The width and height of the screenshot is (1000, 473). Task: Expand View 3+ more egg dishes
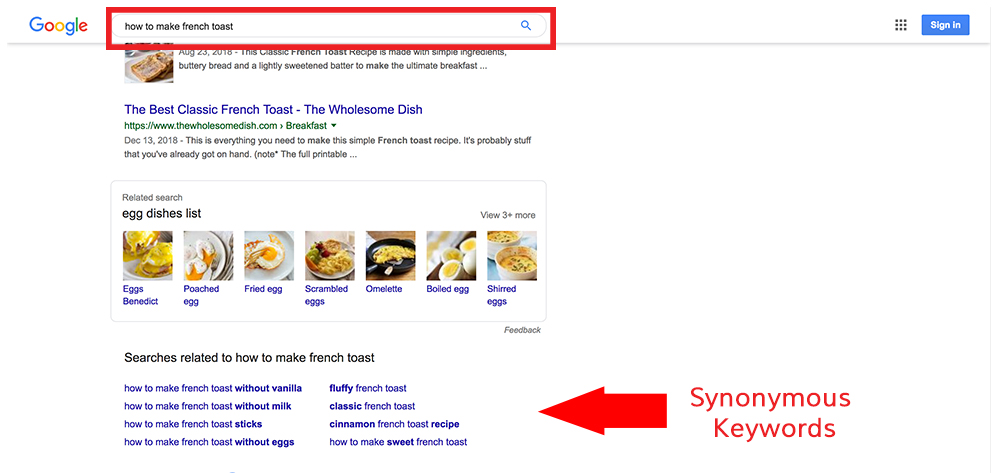[x=508, y=215]
